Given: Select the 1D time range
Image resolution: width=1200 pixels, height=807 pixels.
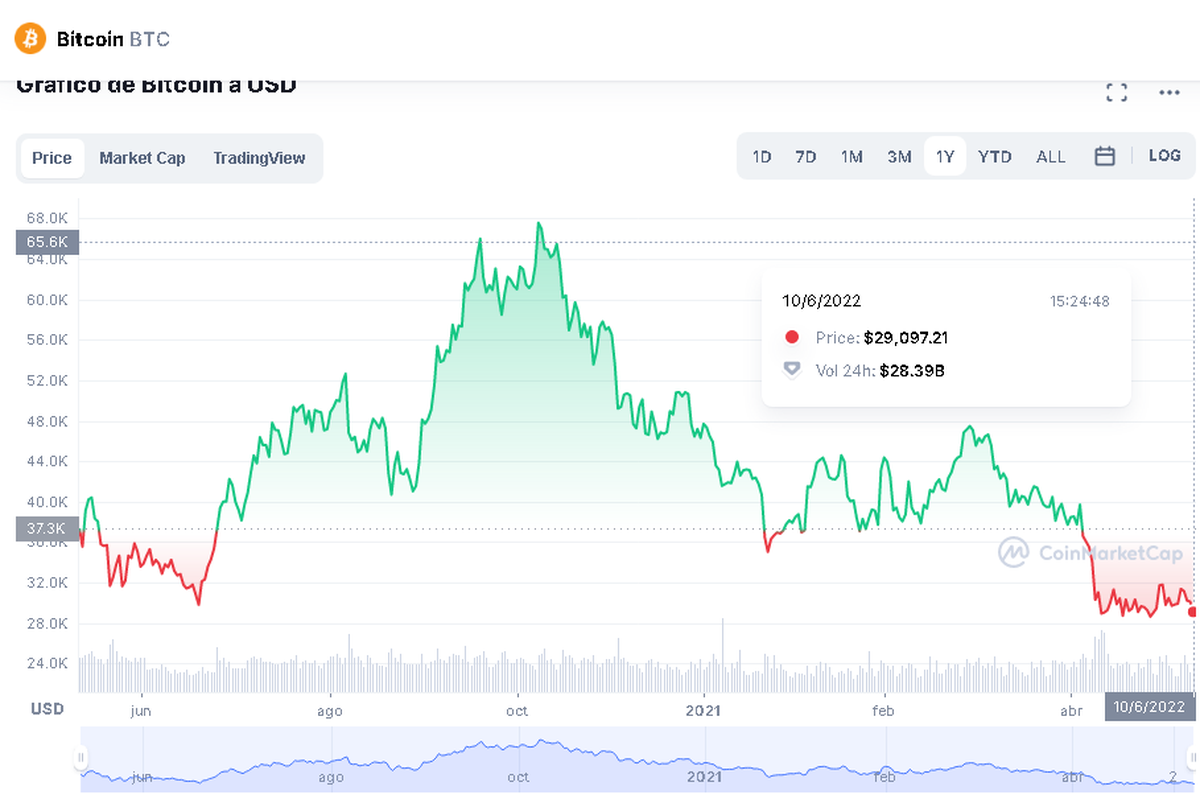Looking at the screenshot, I should pos(762,157).
